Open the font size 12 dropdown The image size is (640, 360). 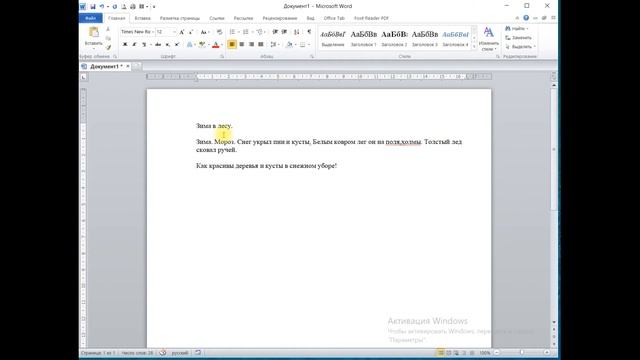174,32
